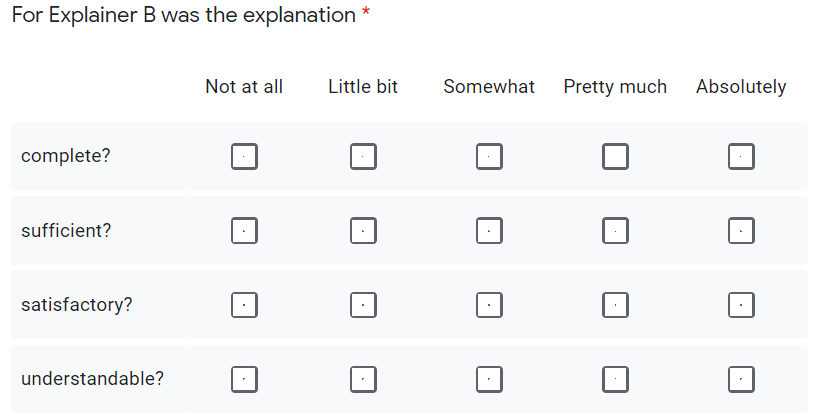Check 'Pretty much' for sufficient

pyautogui.click(x=615, y=231)
